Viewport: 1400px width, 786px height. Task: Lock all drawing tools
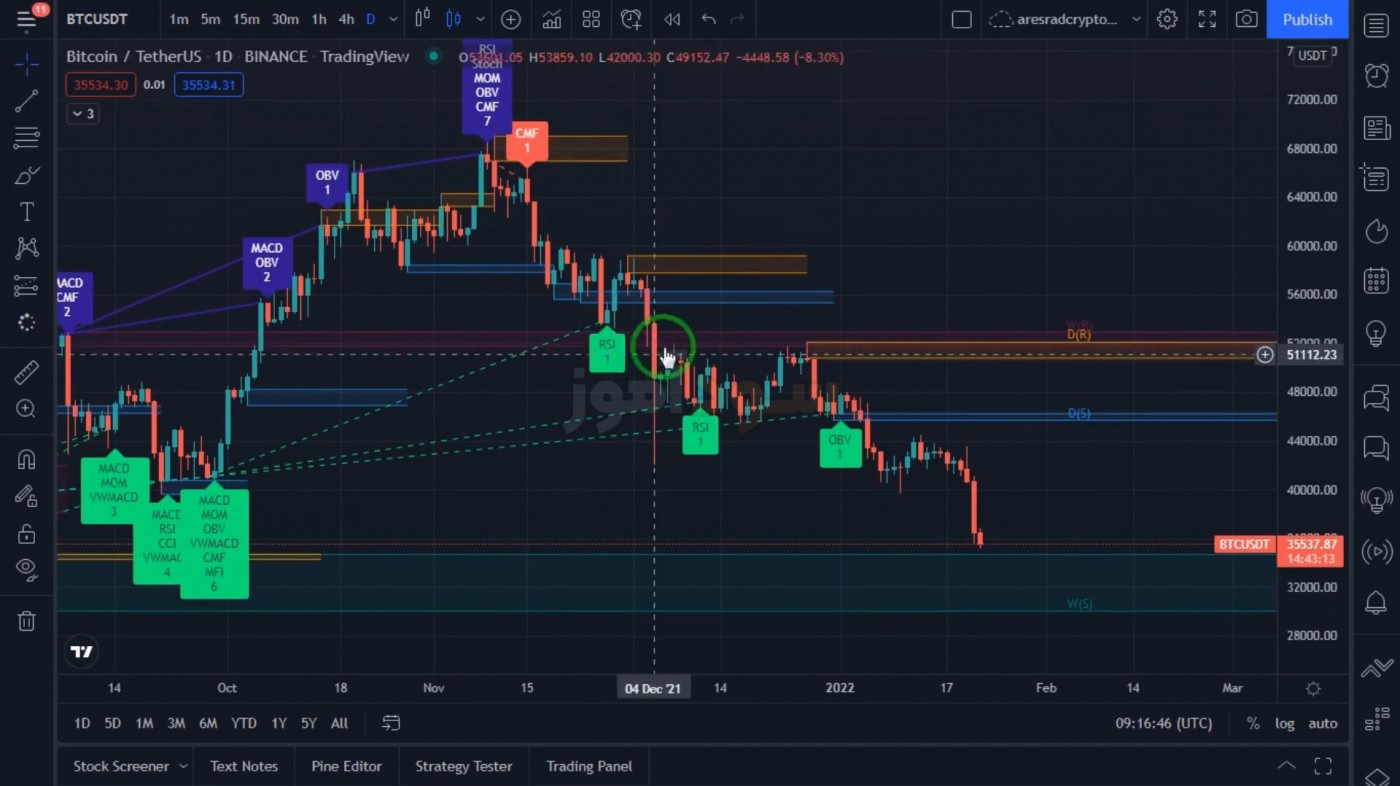point(27,534)
